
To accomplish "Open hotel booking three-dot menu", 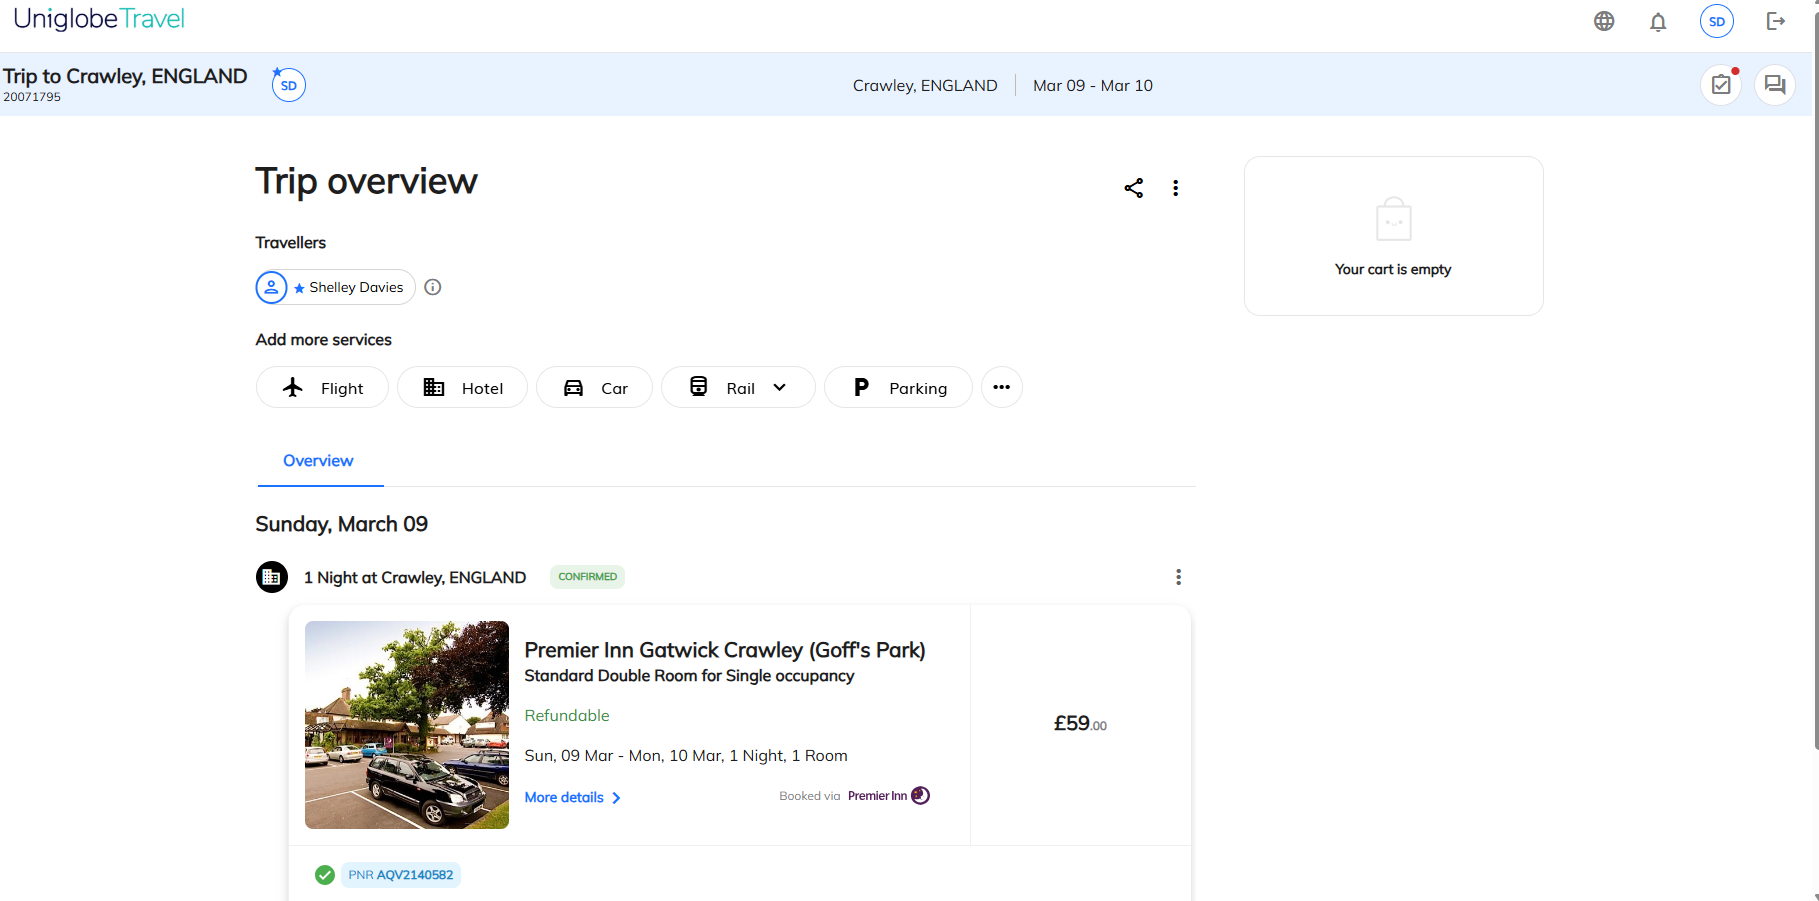I will [x=1178, y=577].
